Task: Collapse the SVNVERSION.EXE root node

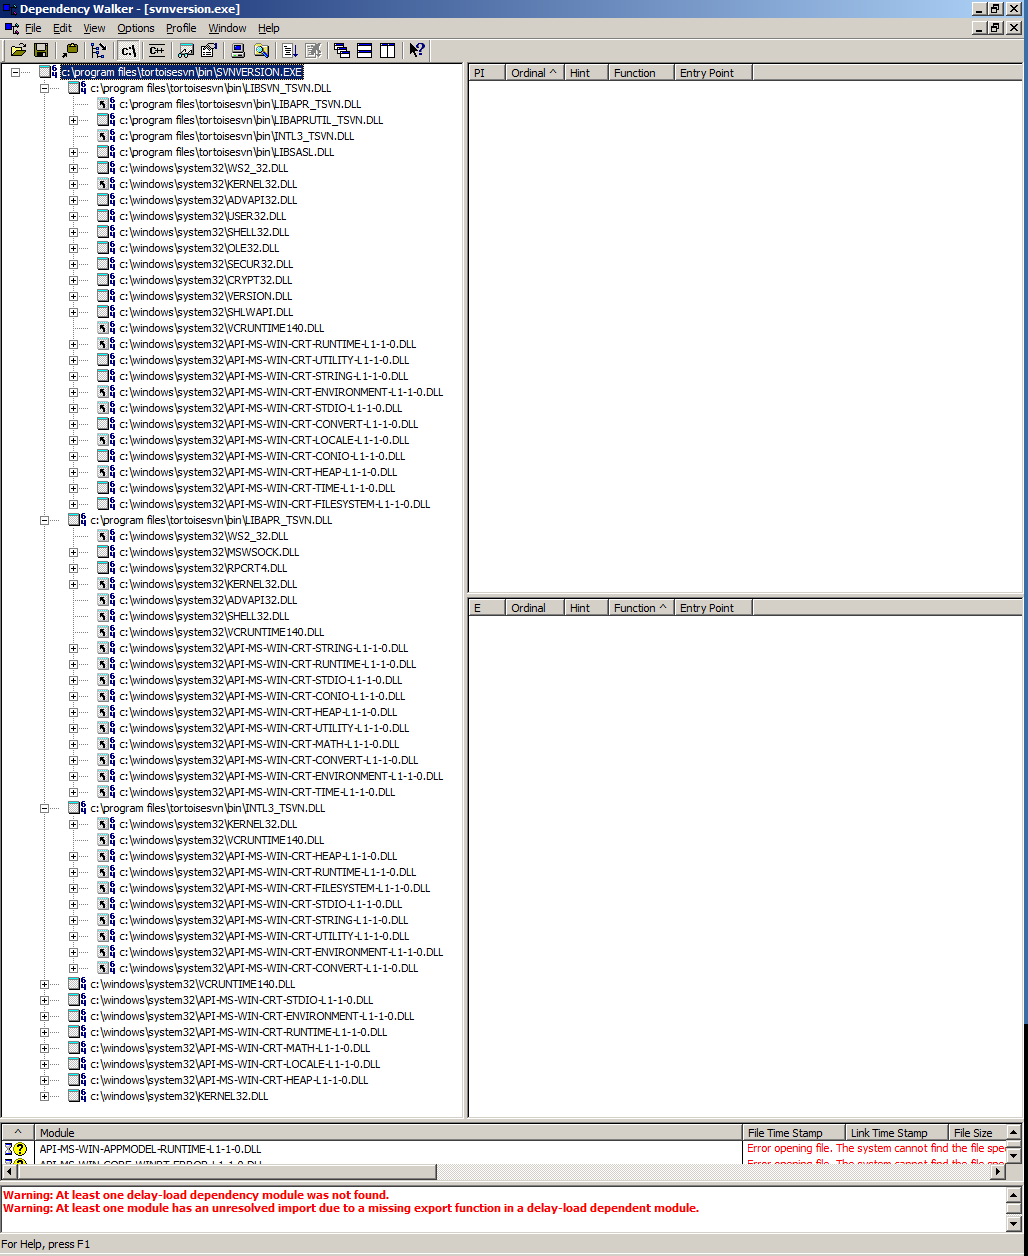Action: 15,72
